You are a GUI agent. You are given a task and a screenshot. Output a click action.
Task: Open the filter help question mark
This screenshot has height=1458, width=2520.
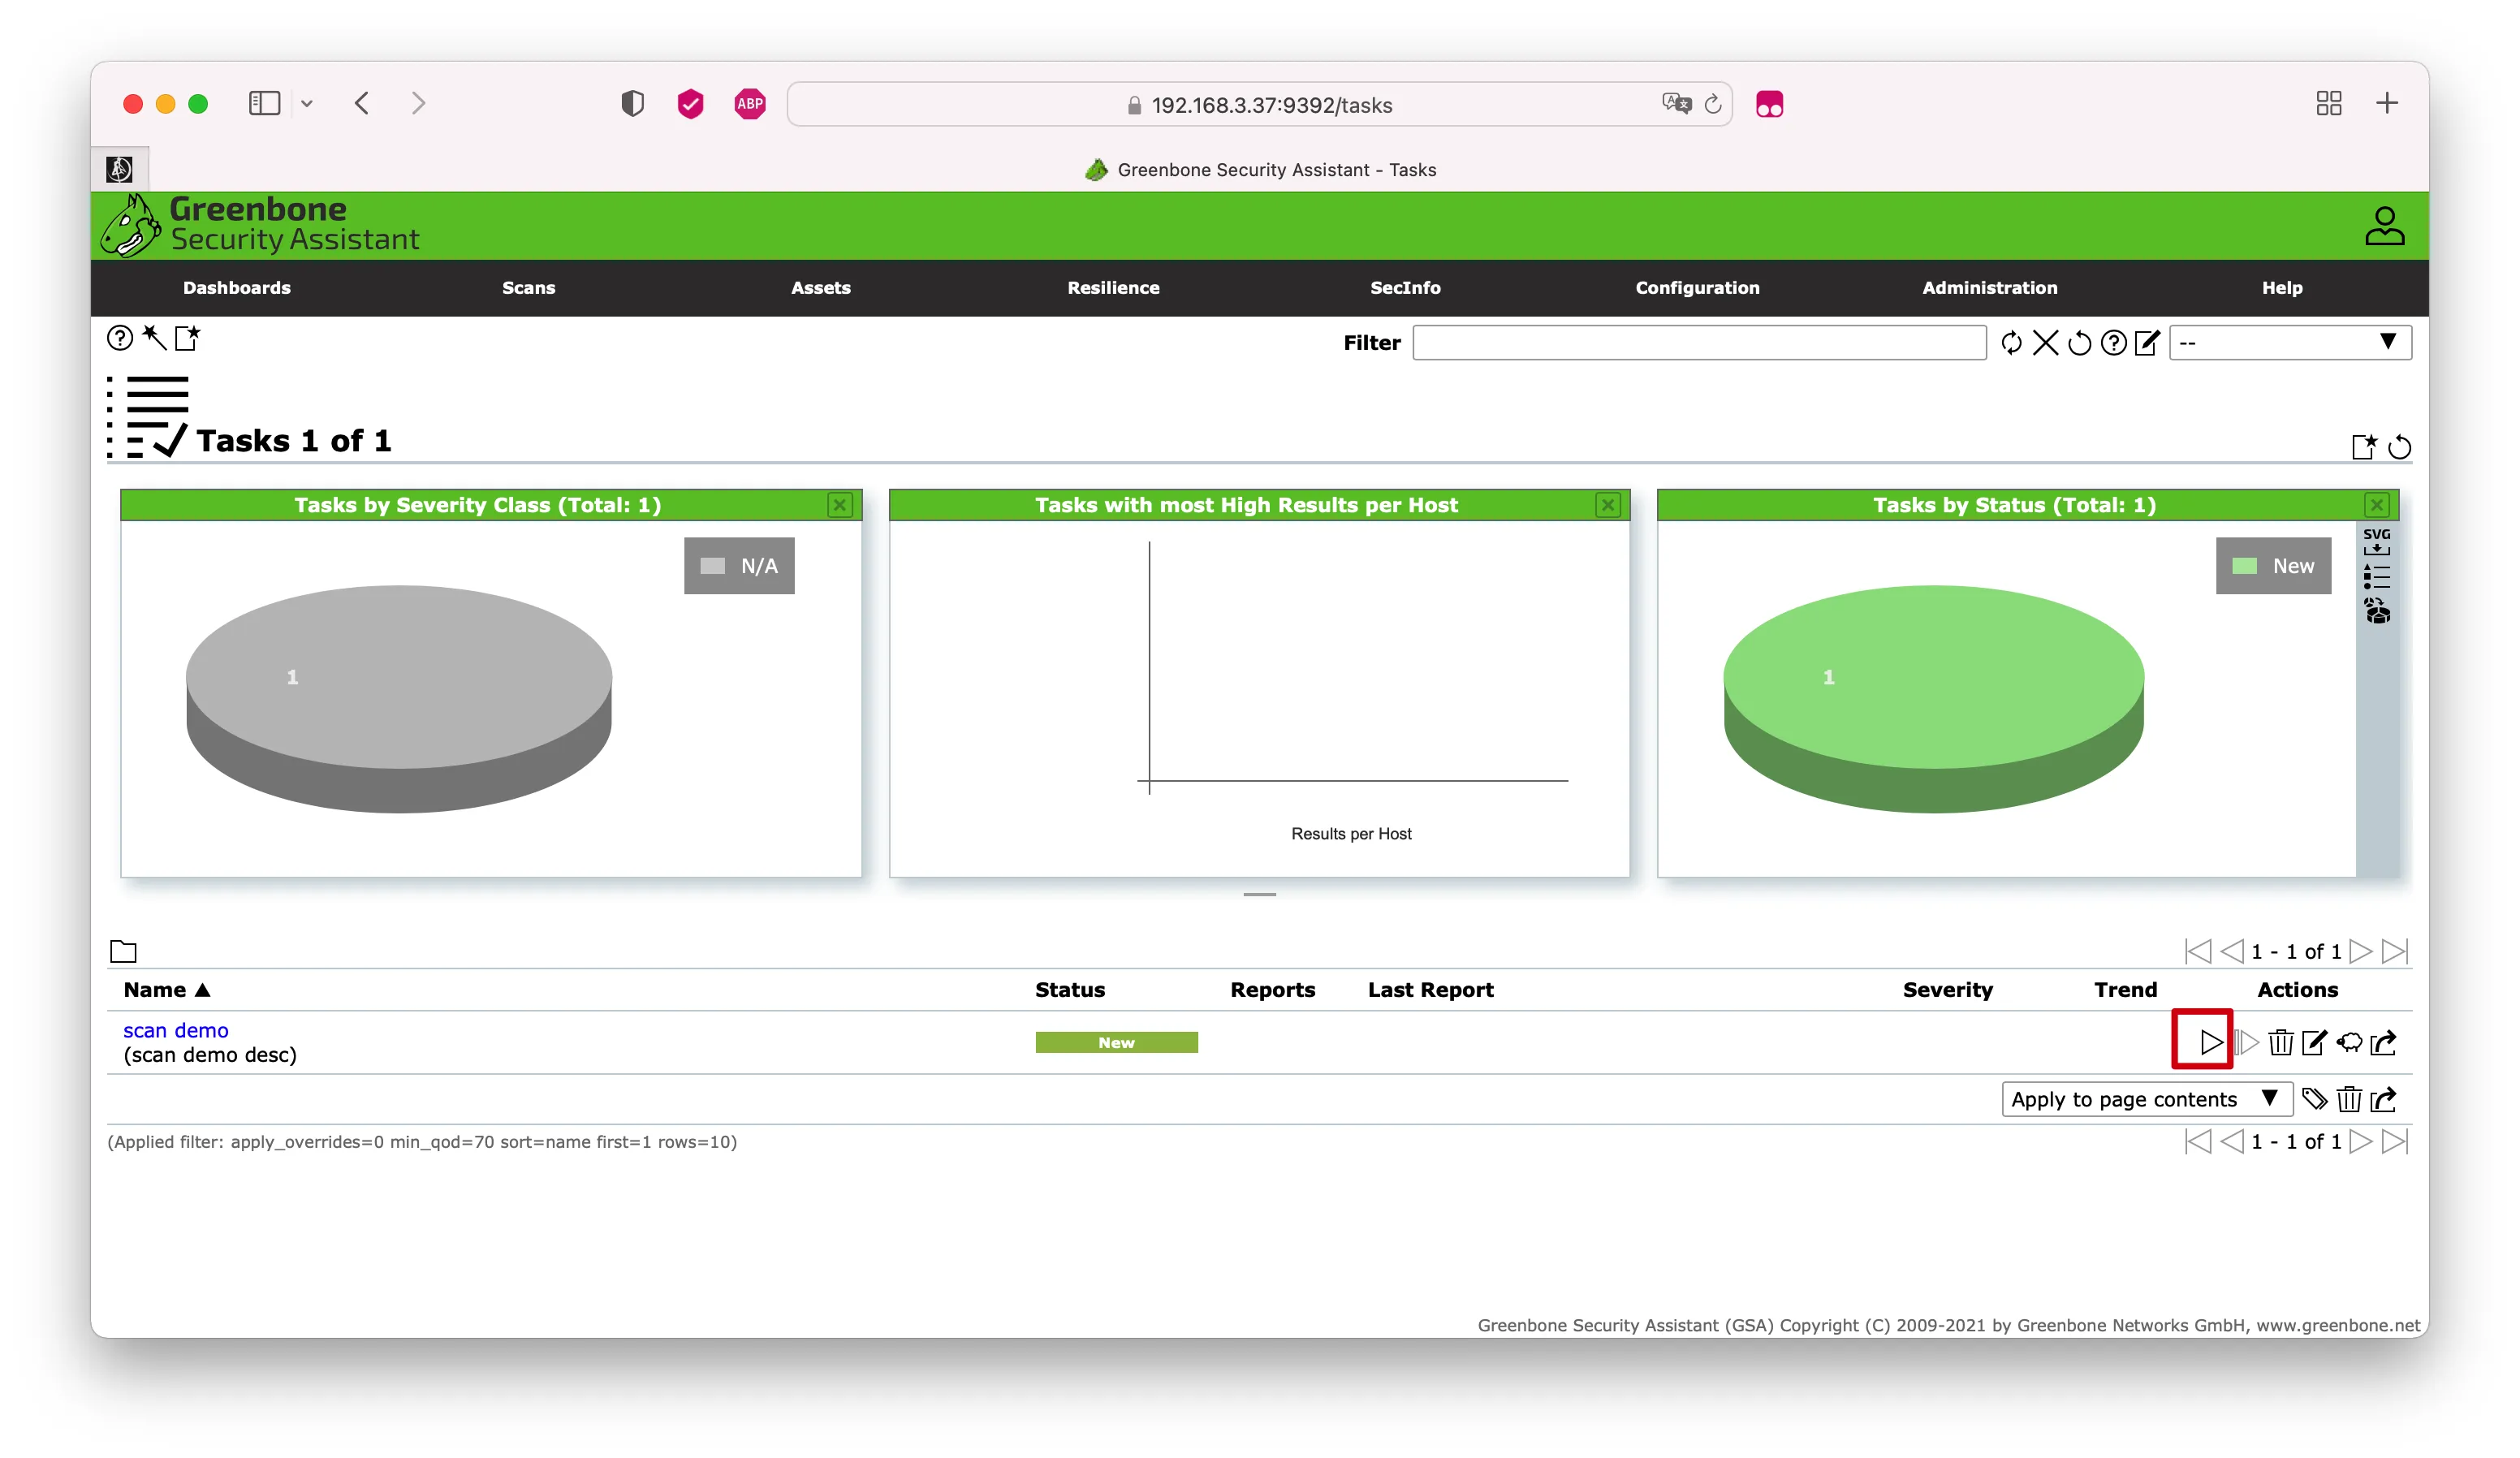tap(2113, 343)
